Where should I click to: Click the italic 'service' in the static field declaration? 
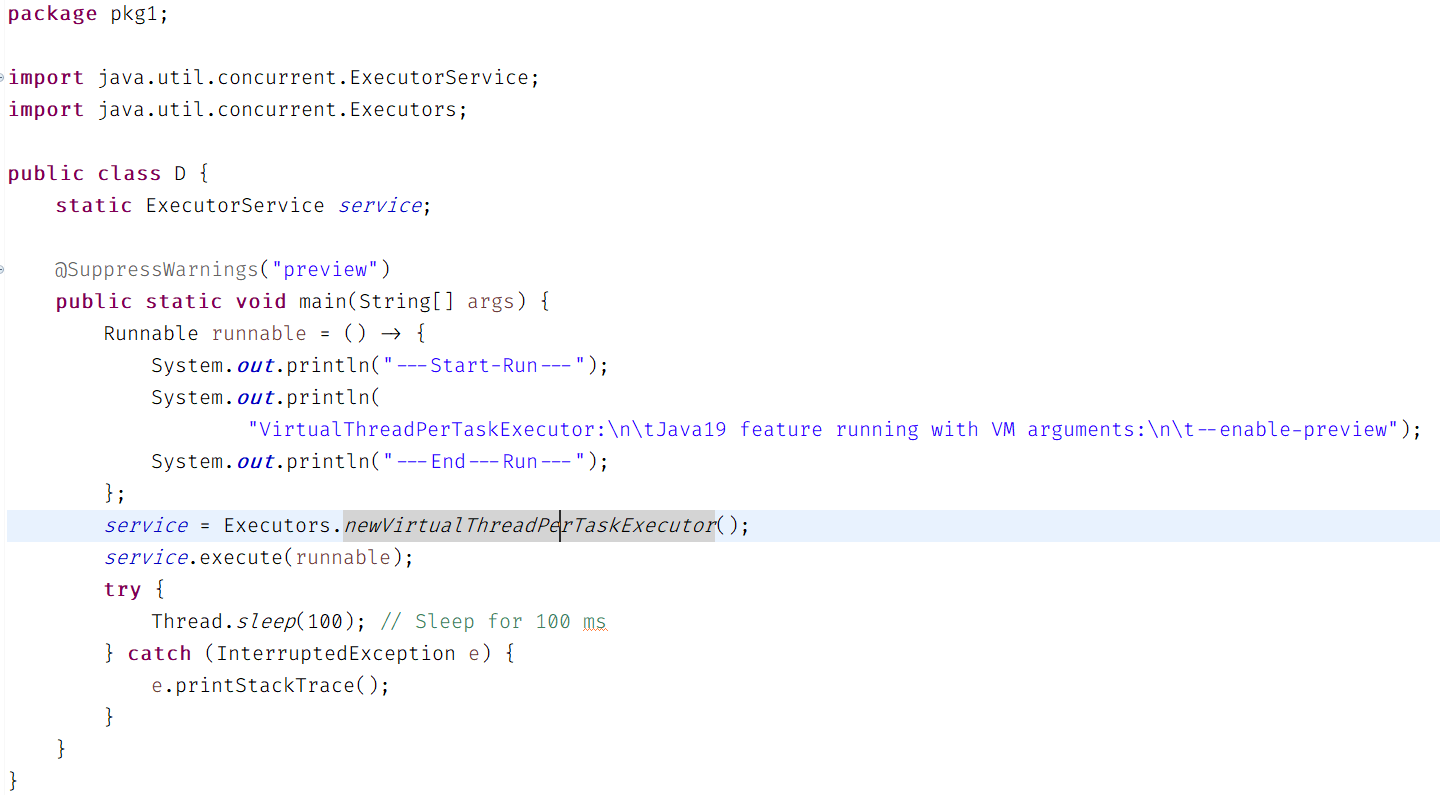tap(380, 206)
